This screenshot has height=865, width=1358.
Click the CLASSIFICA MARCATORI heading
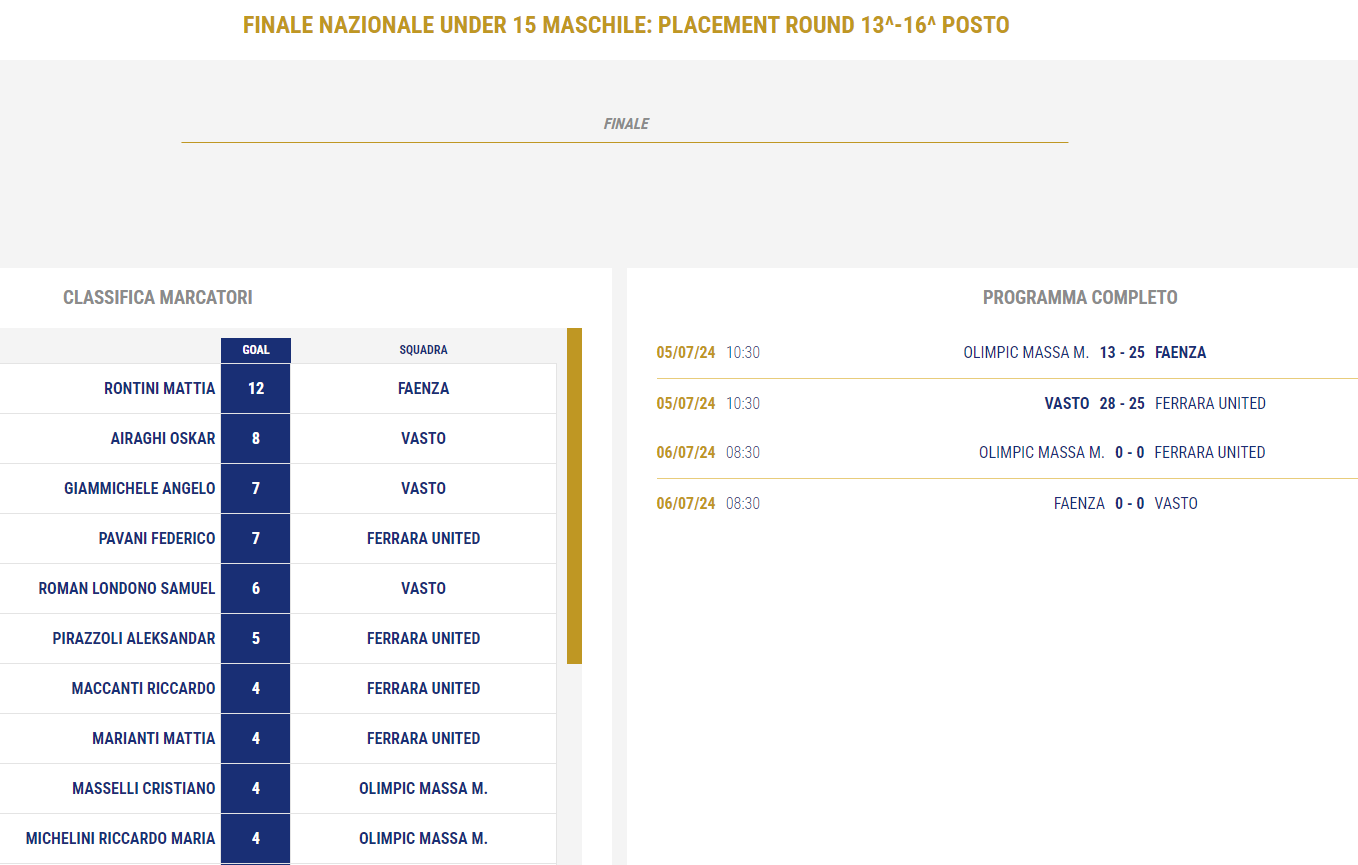pos(158,297)
